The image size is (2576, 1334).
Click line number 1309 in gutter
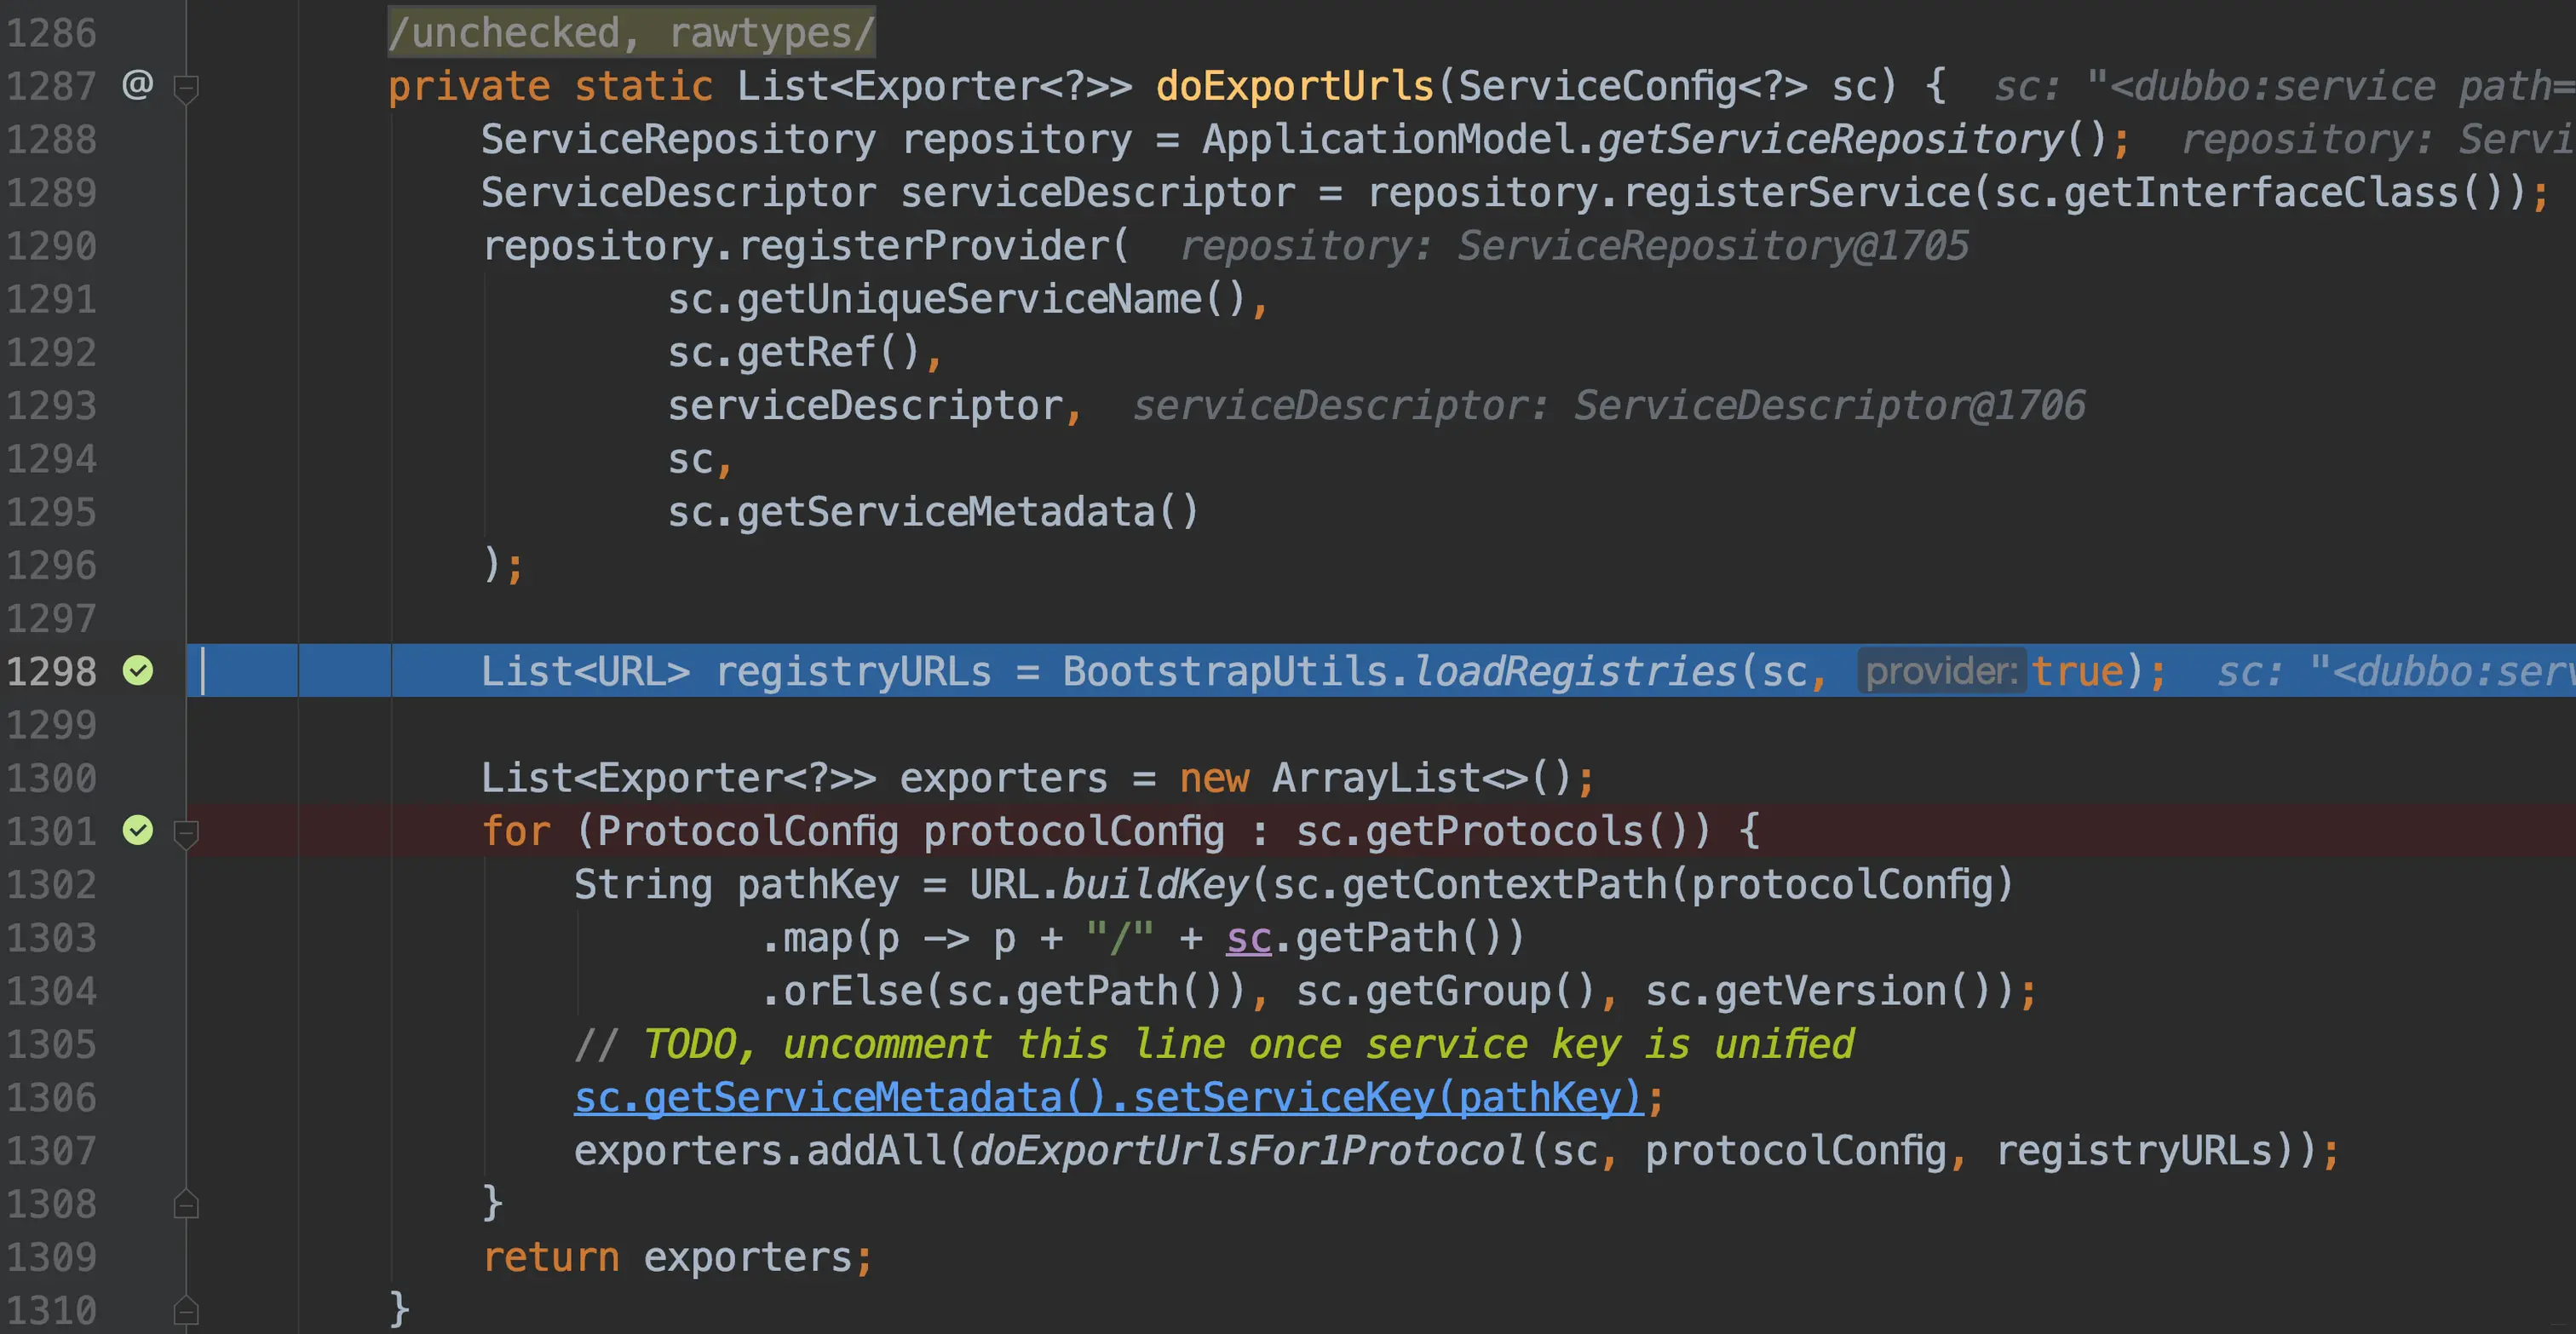tap(52, 1257)
